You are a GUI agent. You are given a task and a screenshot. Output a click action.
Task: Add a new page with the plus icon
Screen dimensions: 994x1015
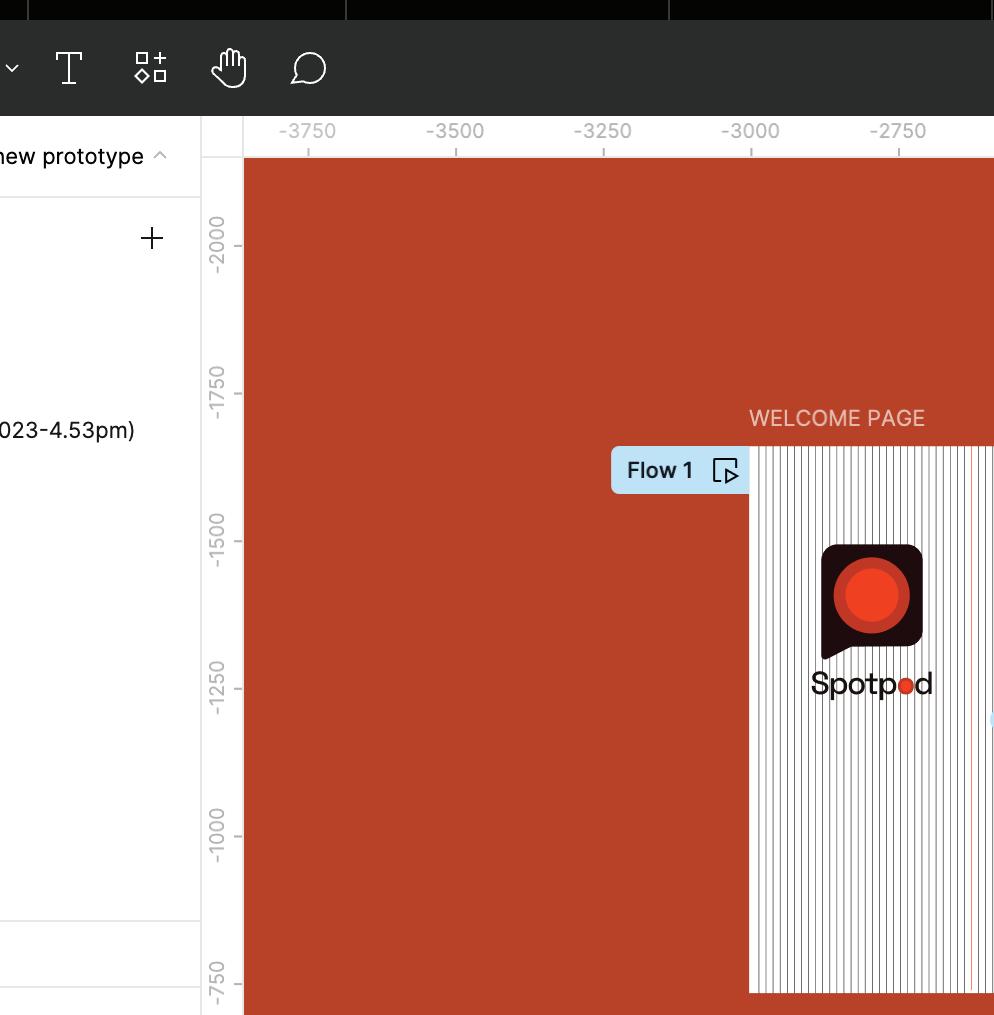152,238
